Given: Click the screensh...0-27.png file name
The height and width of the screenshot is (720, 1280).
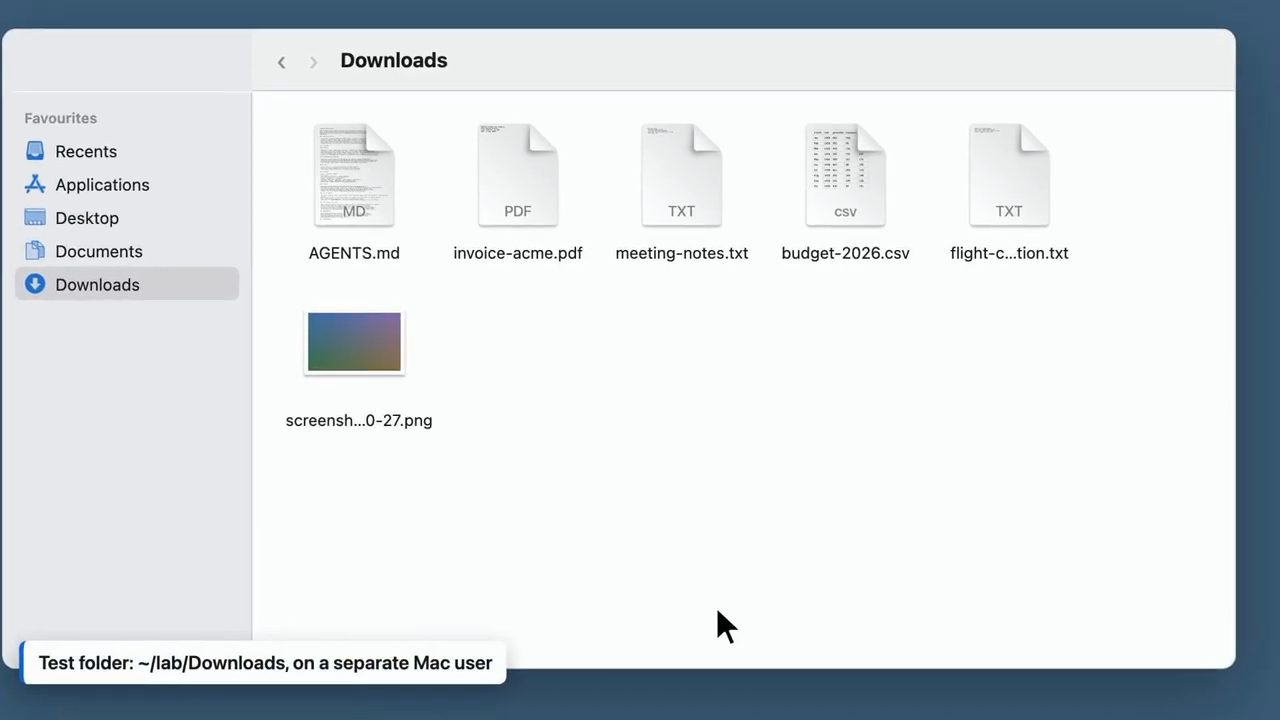Looking at the screenshot, I should pyautogui.click(x=359, y=420).
